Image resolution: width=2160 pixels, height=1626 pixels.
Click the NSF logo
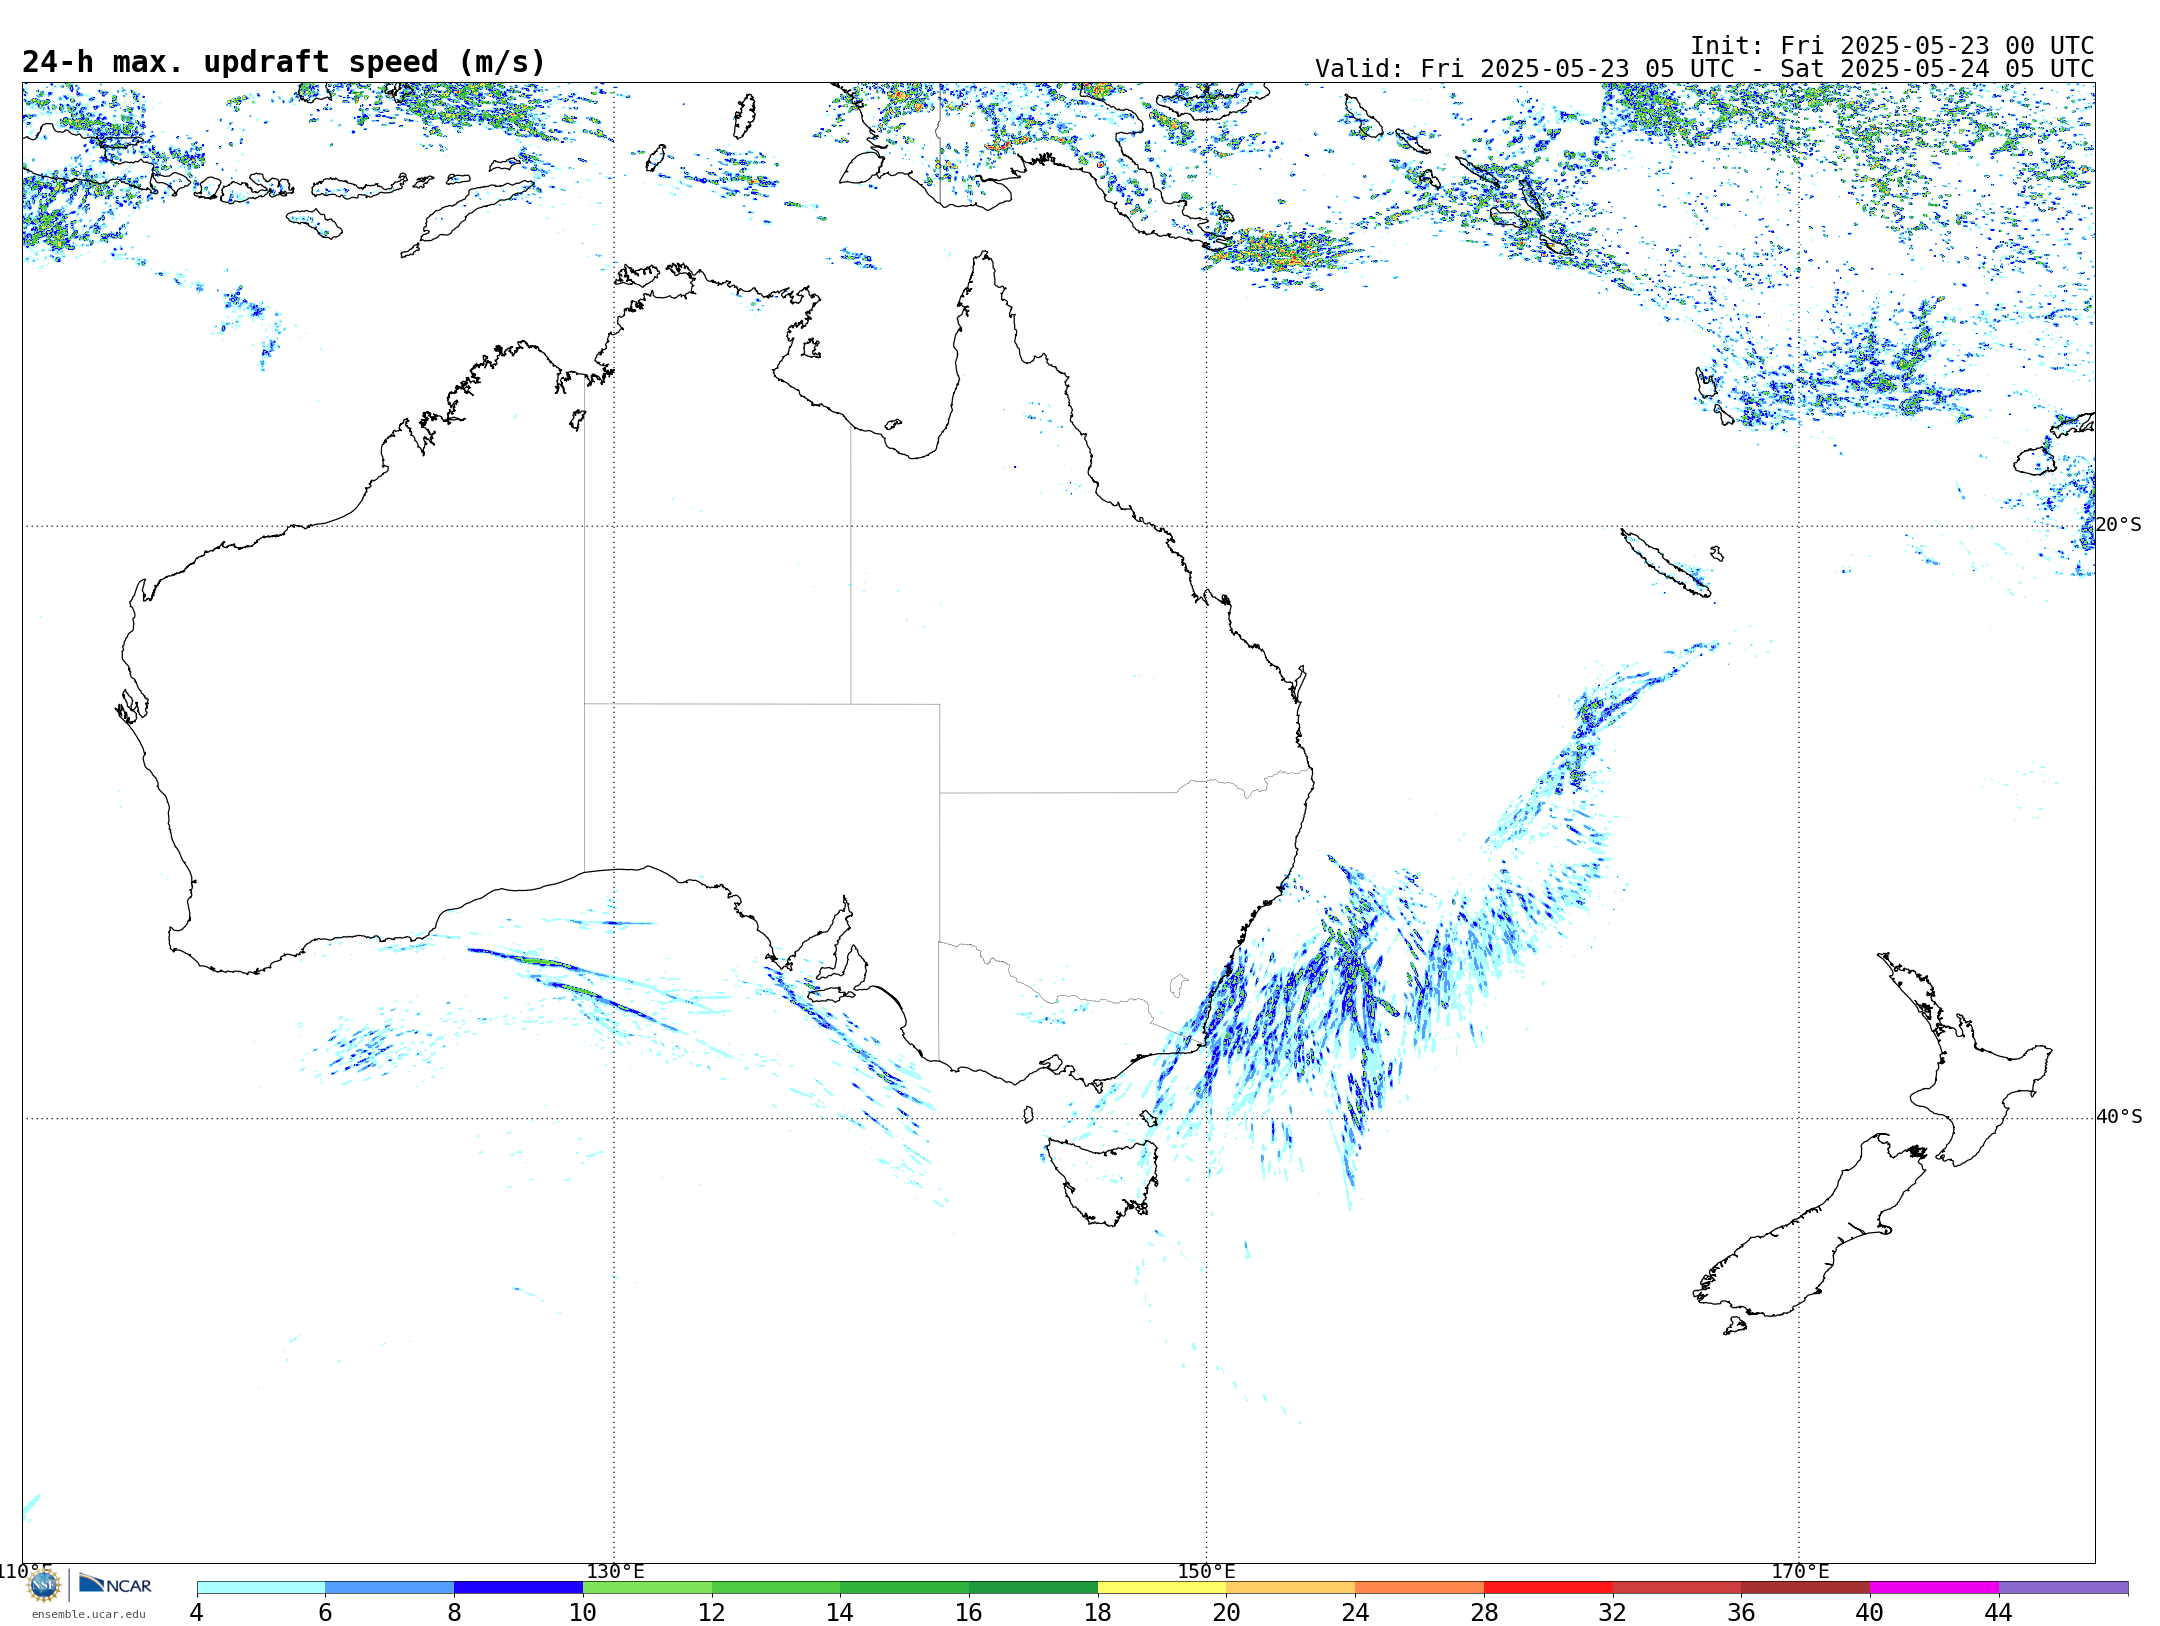[44, 1585]
